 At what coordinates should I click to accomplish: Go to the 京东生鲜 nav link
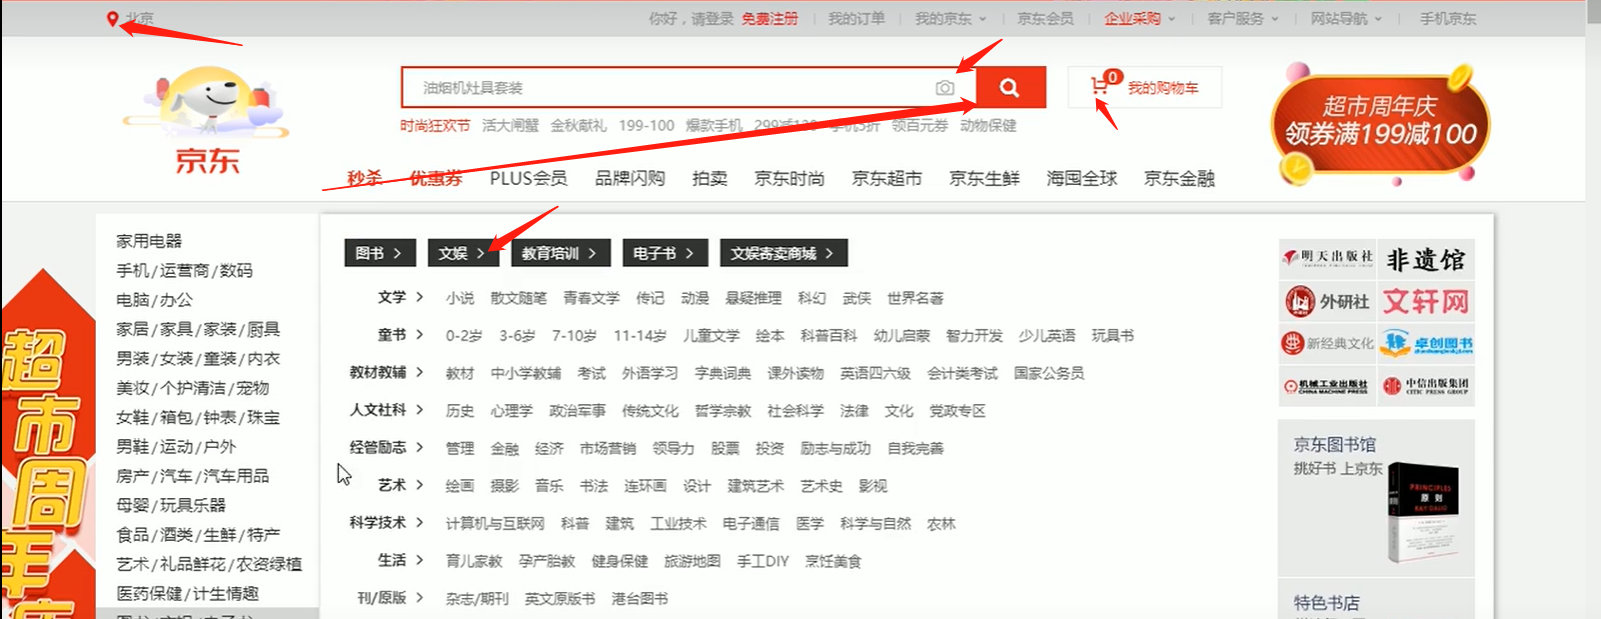pyautogui.click(x=984, y=178)
